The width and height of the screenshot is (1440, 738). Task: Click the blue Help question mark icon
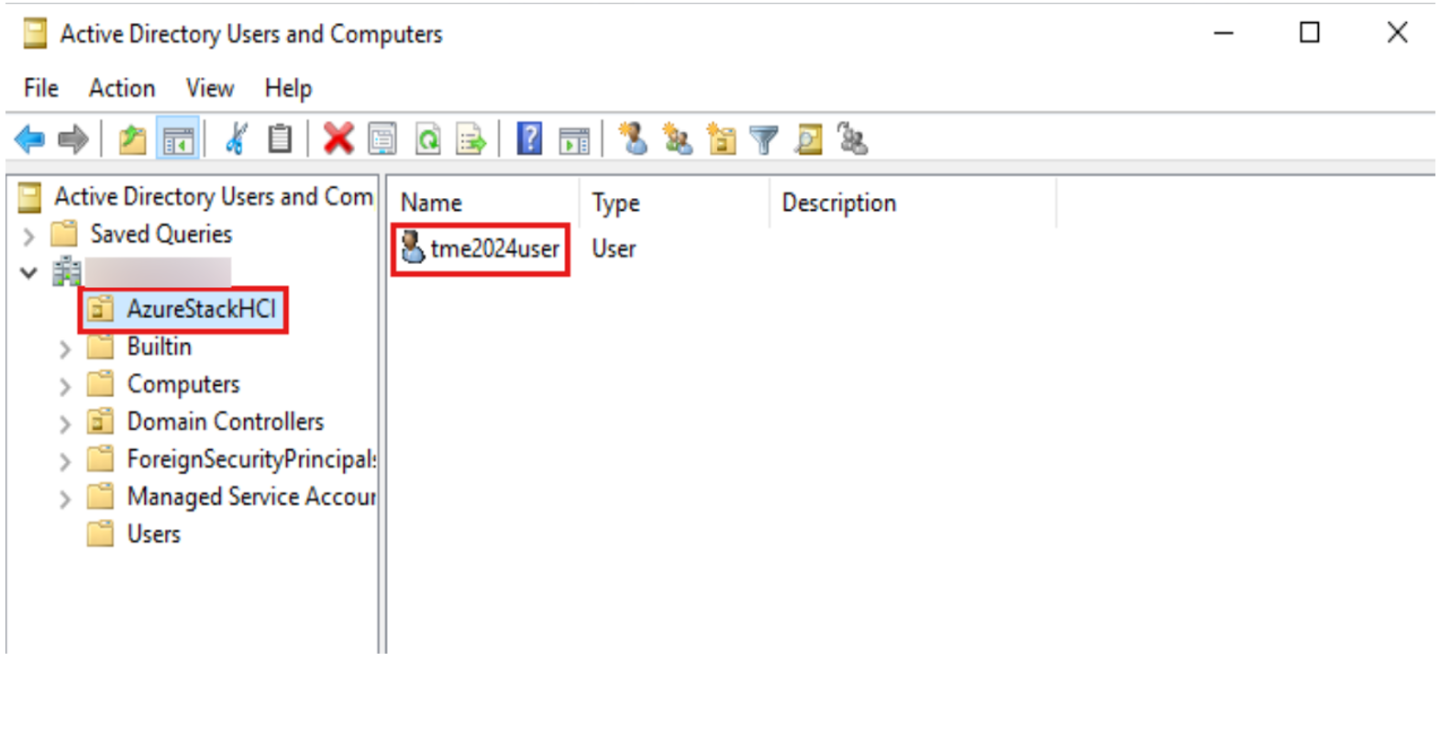coord(529,140)
